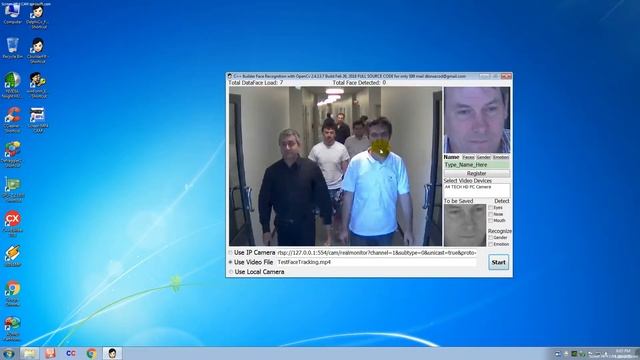Screen dimensions: 640x360
Task: Open the green graphics card desktop icon
Action: coord(13,189)
